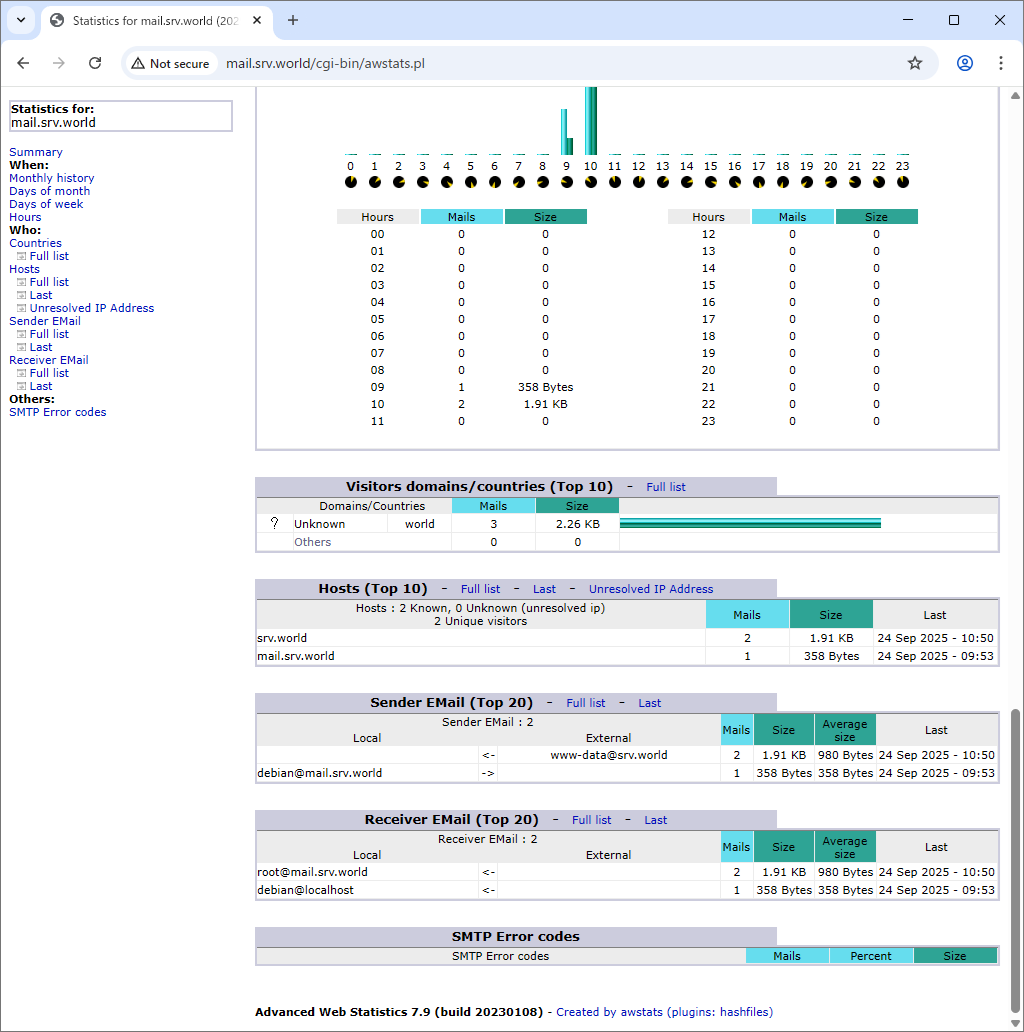This screenshot has height=1032, width=1024.
Task: Select the Statistics for mail.srv.world tab
Action: 155,20
